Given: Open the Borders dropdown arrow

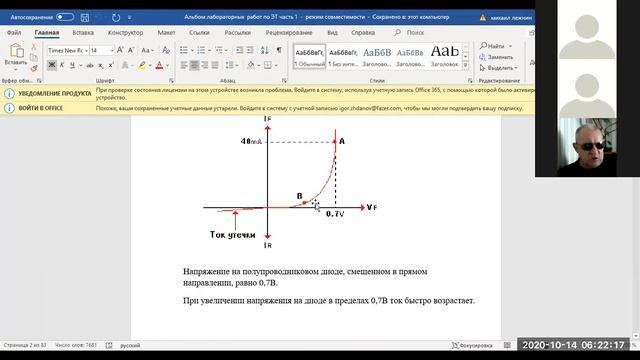Looking at the screenshot, I should click(x=276, y=65).
